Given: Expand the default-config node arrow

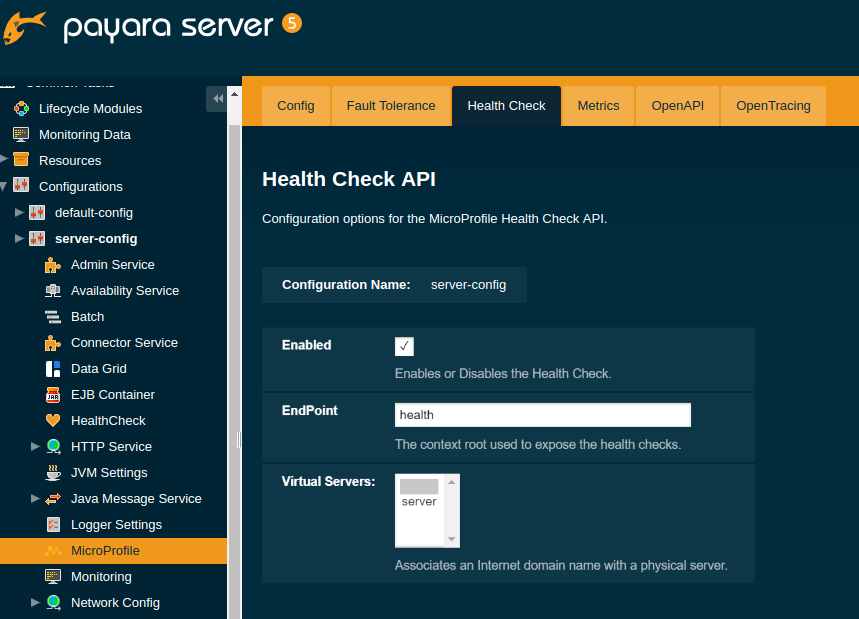Looking at the screenshot, I should point(19,212).
